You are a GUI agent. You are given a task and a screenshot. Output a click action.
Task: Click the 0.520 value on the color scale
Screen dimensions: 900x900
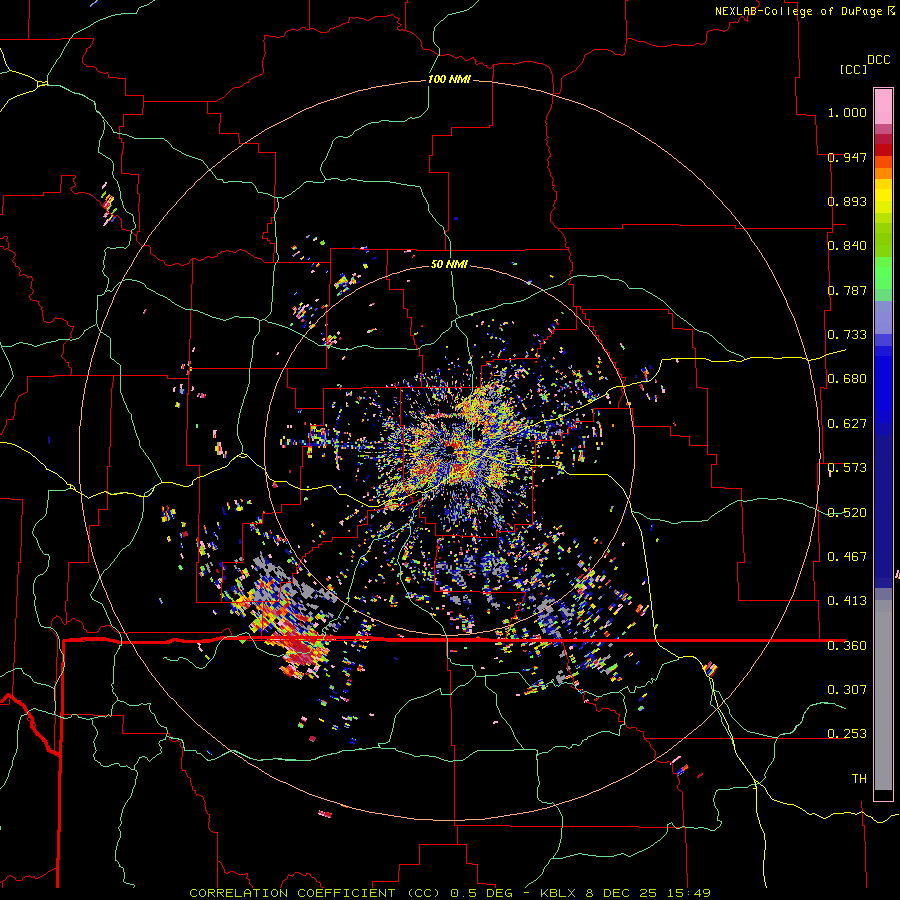tap(847, 513)
